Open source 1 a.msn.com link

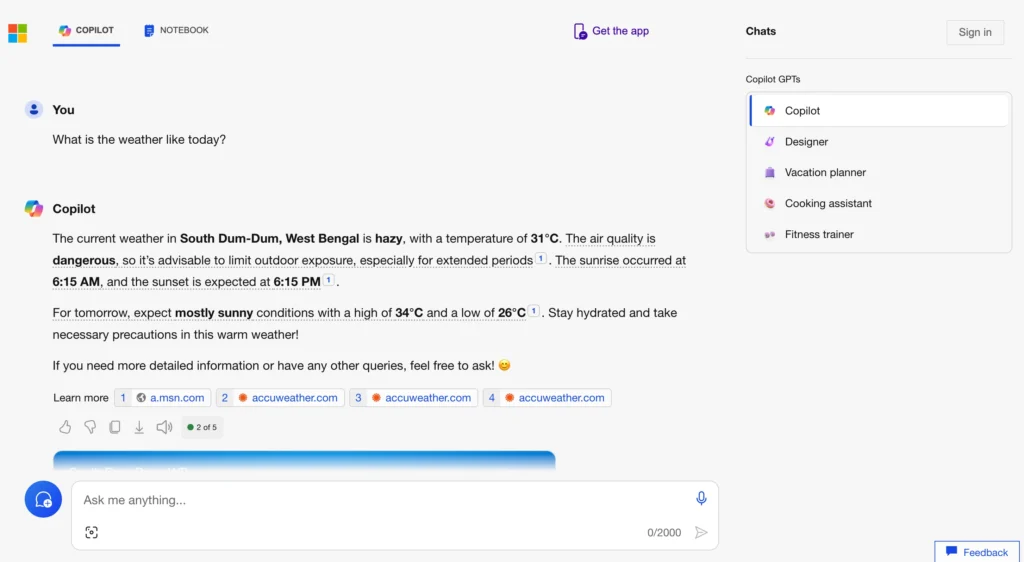tap(163, 398)
